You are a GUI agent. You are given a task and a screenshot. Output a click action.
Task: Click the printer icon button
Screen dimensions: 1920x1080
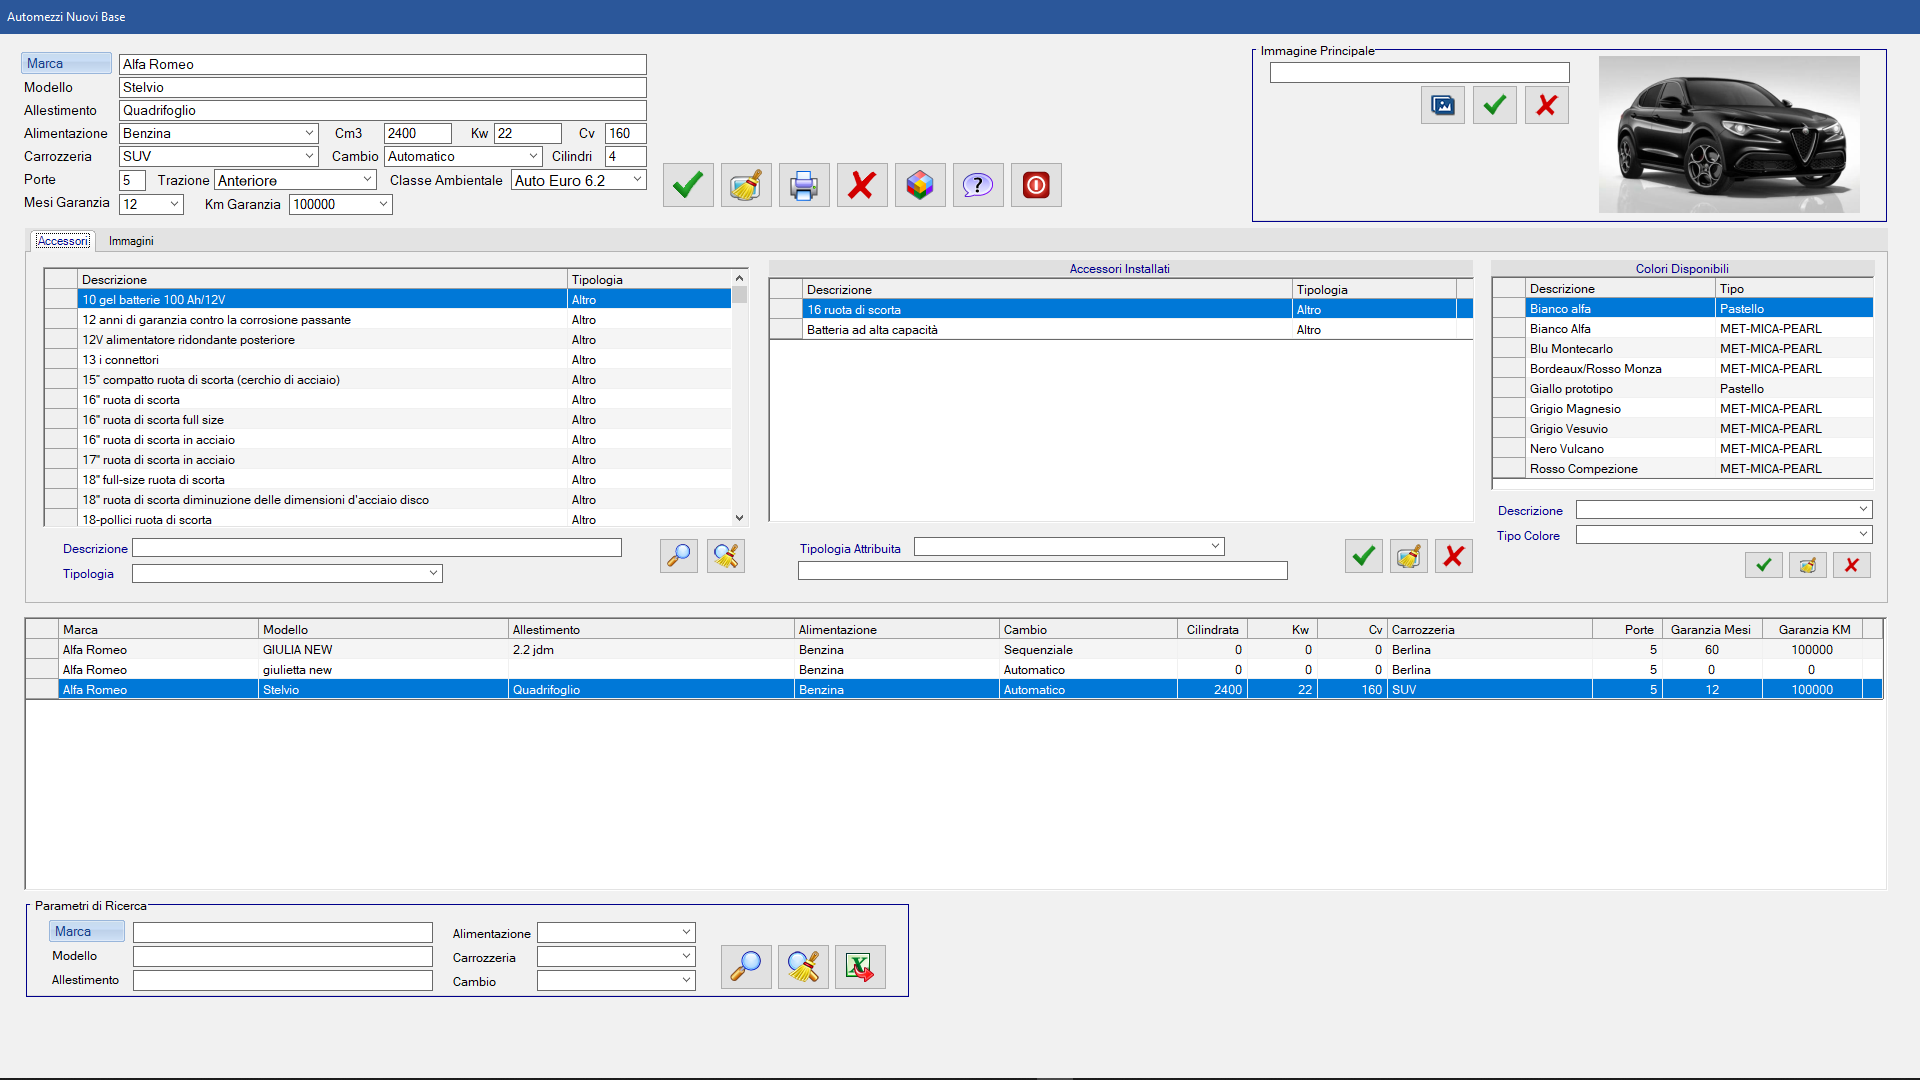(804, 185)
